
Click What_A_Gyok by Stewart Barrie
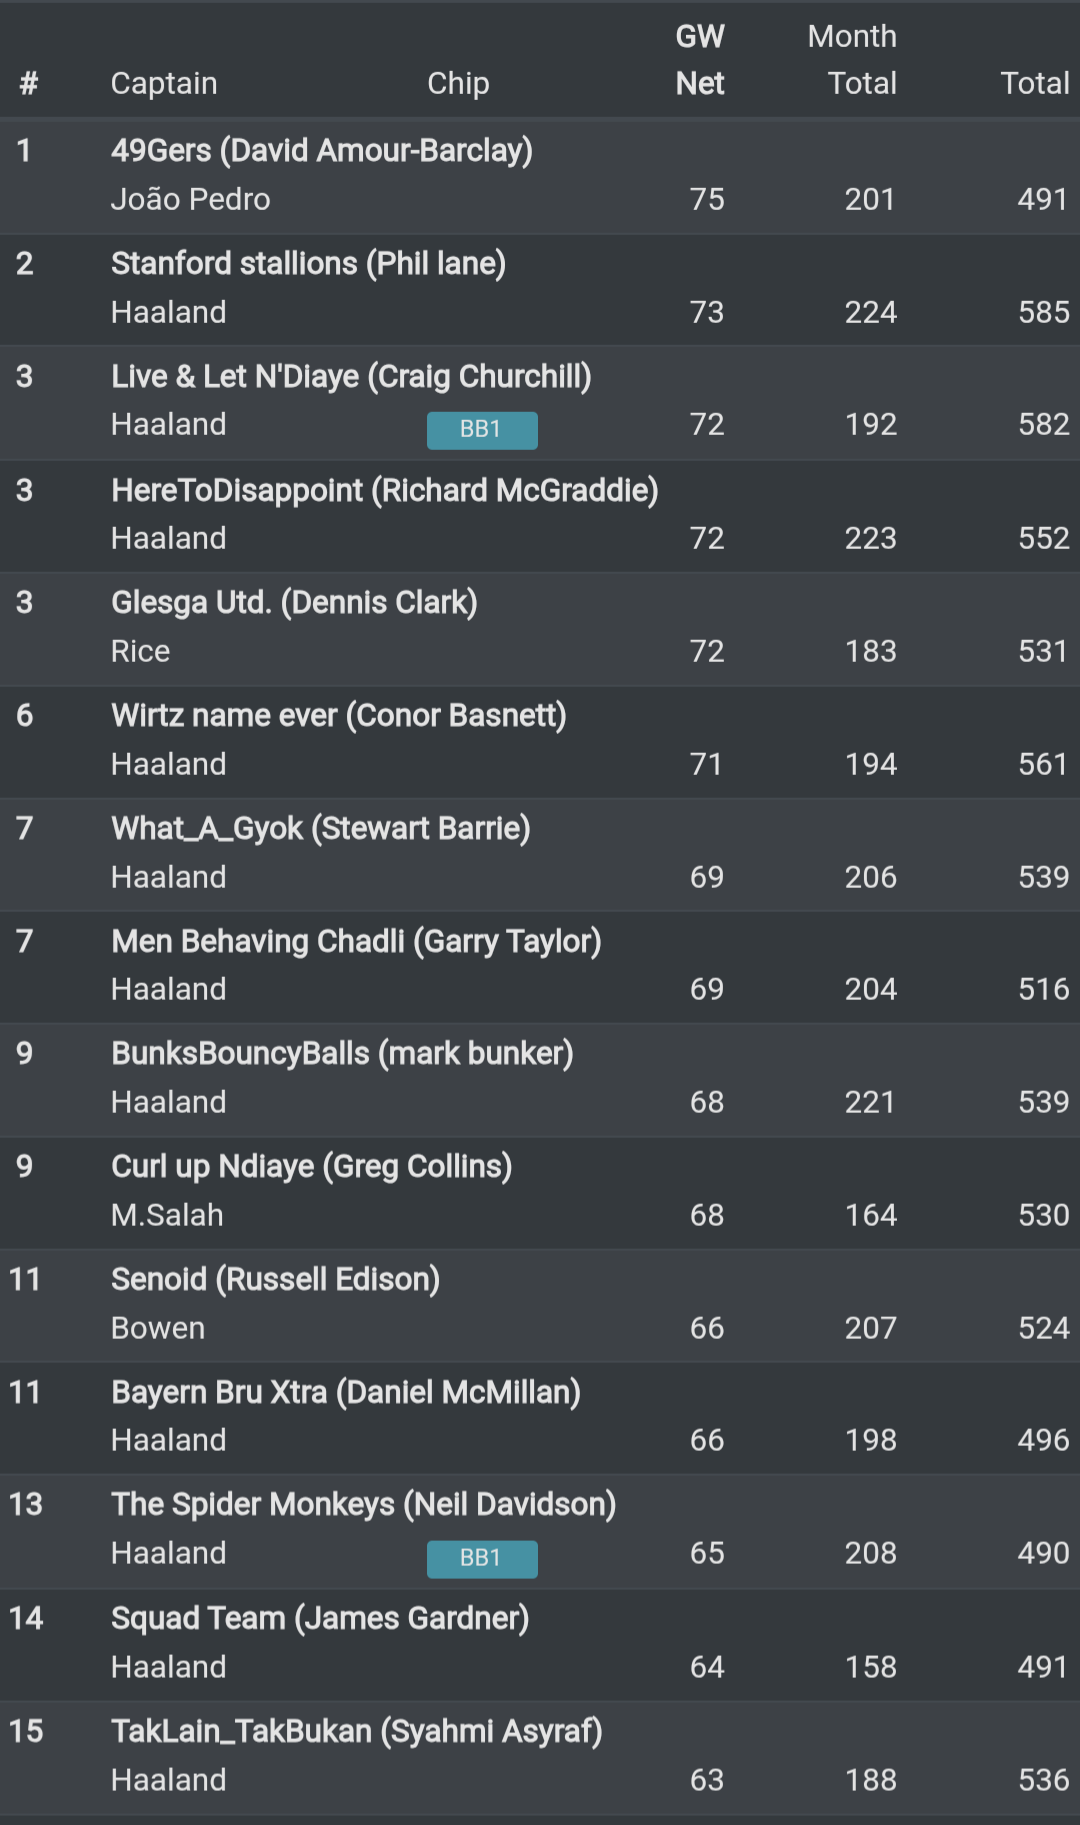click(321, 828)
